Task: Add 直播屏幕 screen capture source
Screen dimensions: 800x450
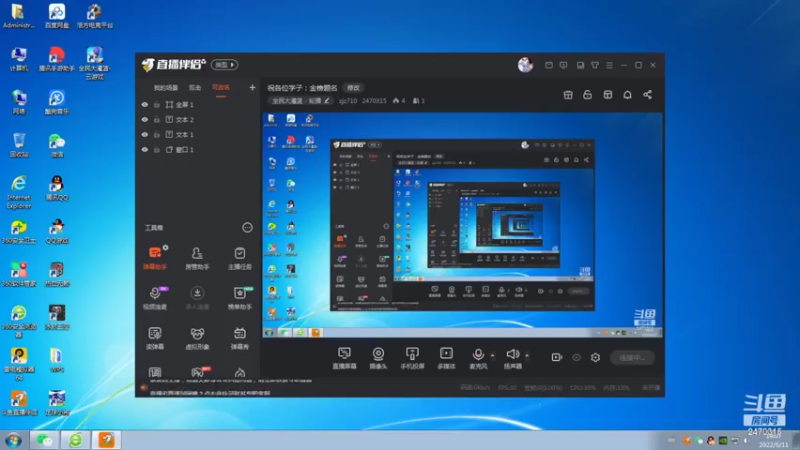Action: pos(344,358)
